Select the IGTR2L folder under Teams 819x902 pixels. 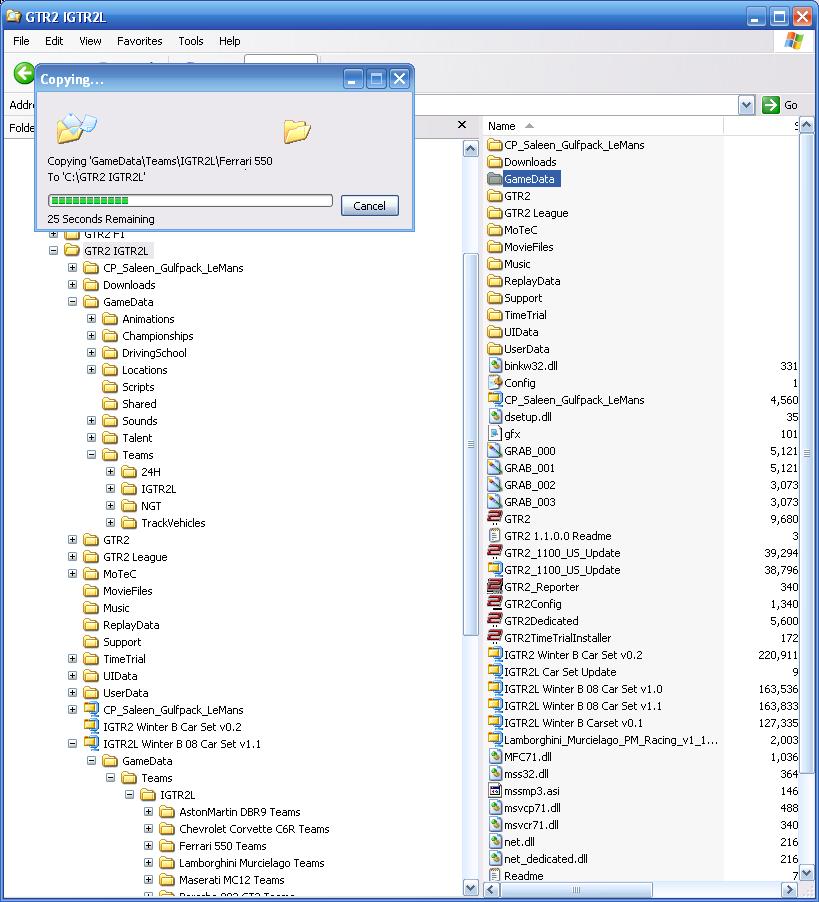click(x=158, y=489)
